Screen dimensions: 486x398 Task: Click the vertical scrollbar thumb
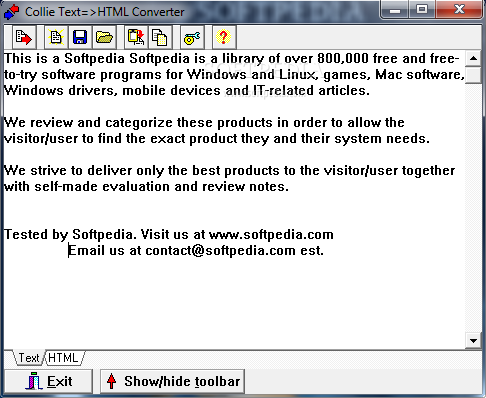pos(473,75)
